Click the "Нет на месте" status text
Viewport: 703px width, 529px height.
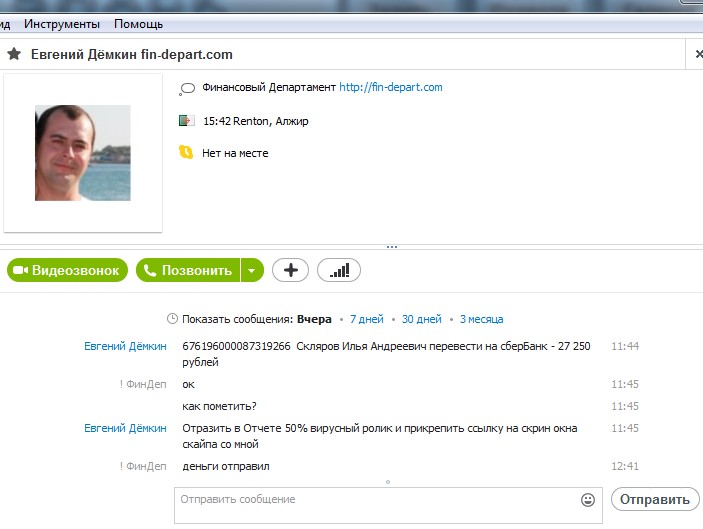[235, 153]
